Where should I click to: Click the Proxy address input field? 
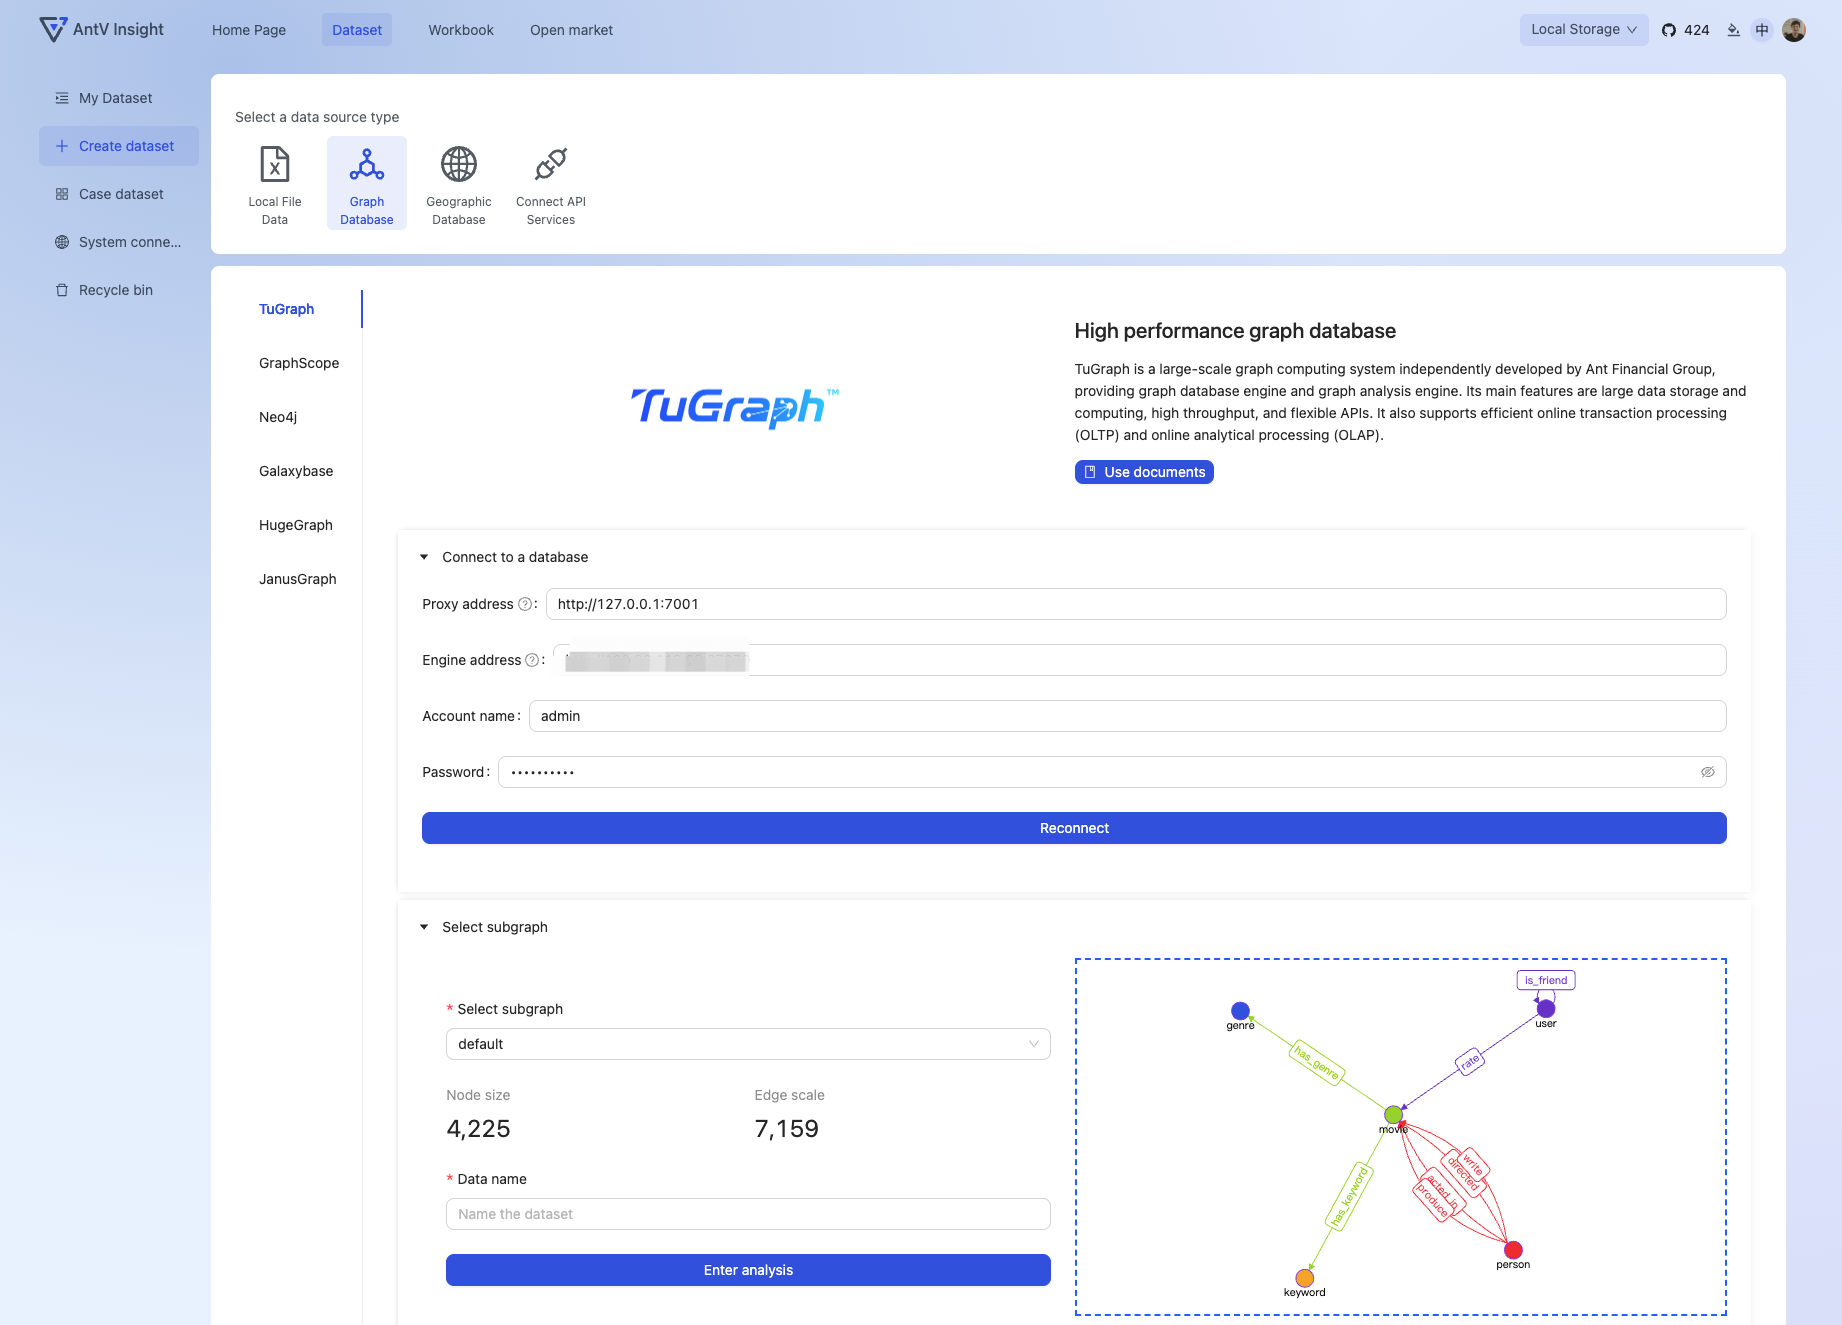[1136, 604]
